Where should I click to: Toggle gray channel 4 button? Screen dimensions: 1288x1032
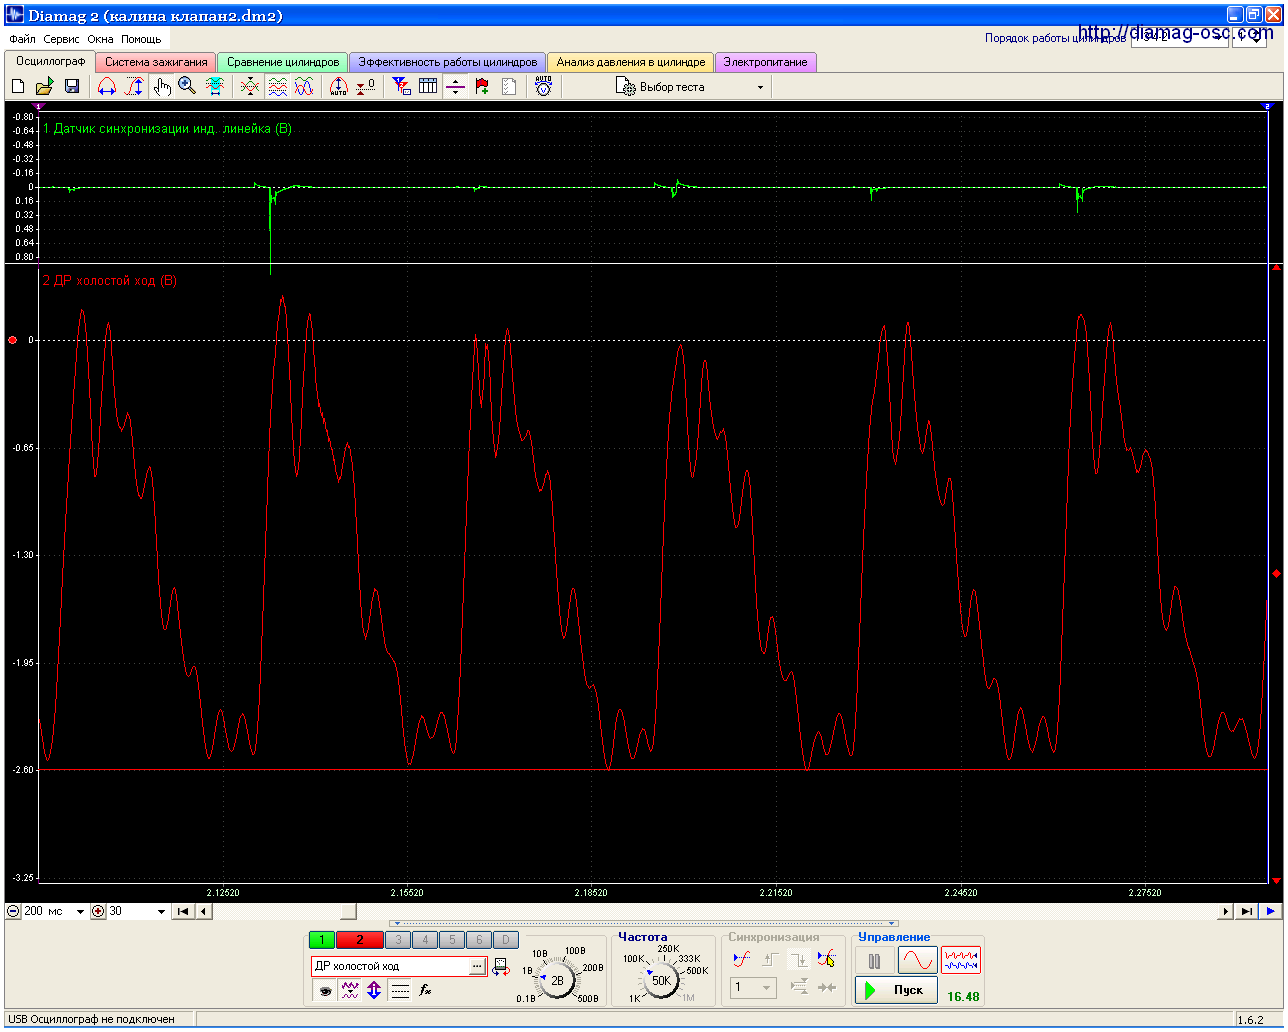[425, 939]
